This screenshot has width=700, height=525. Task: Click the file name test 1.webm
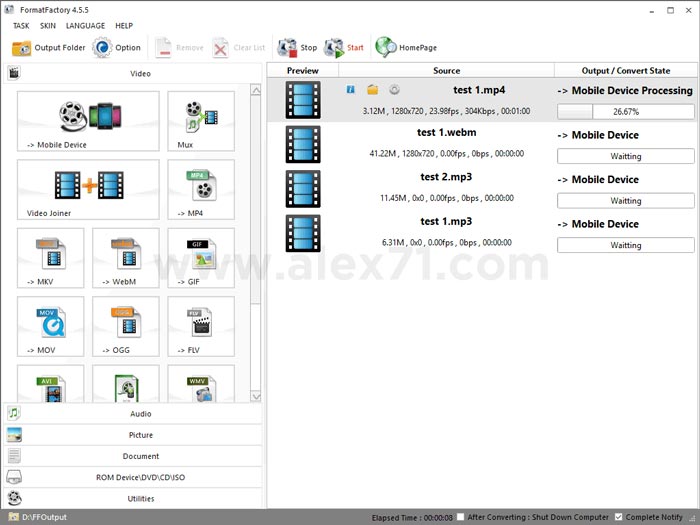tap(446, 133)
